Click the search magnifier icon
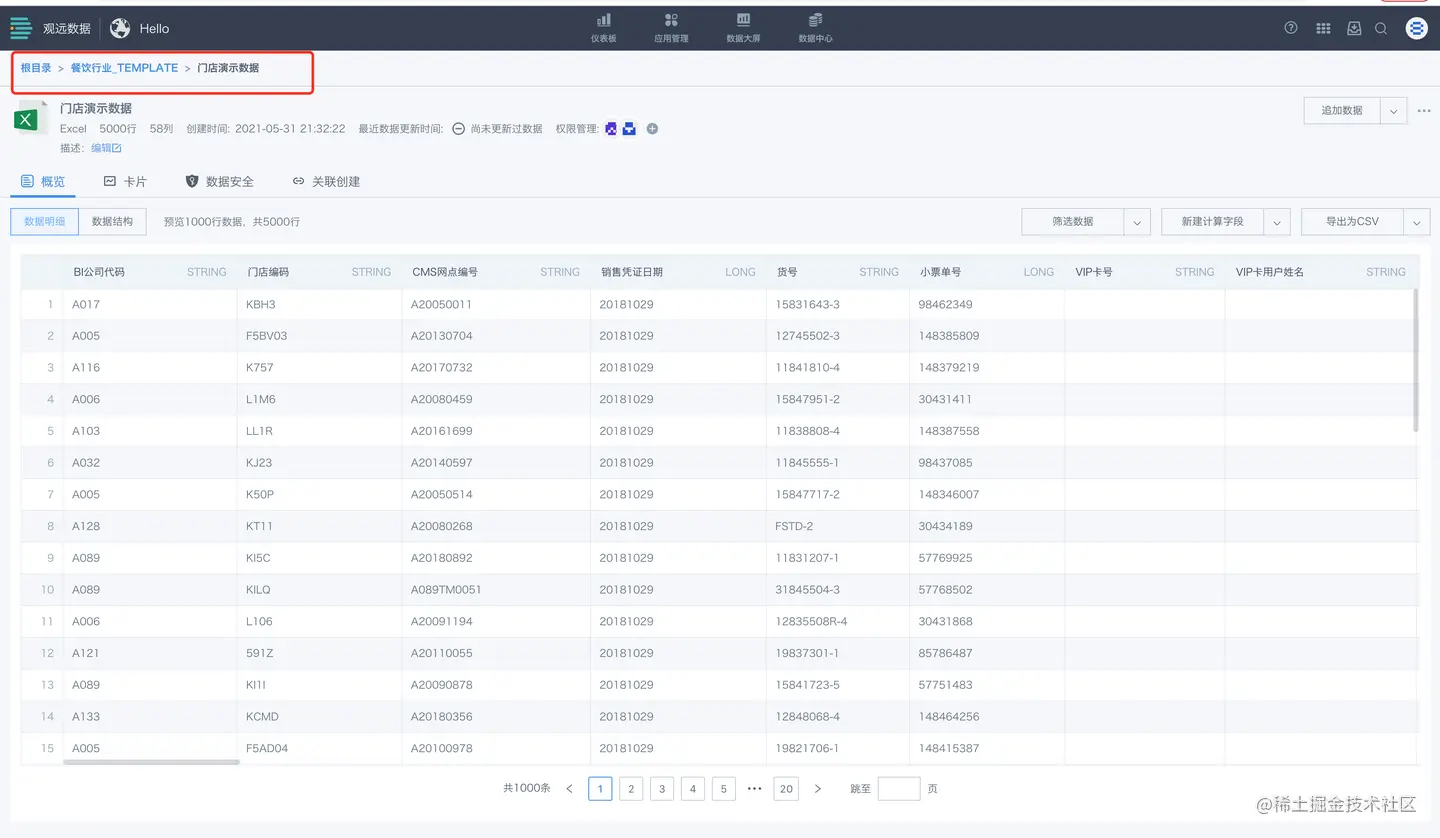This screenshot has height=838, width=1440. pos(1381,29)
